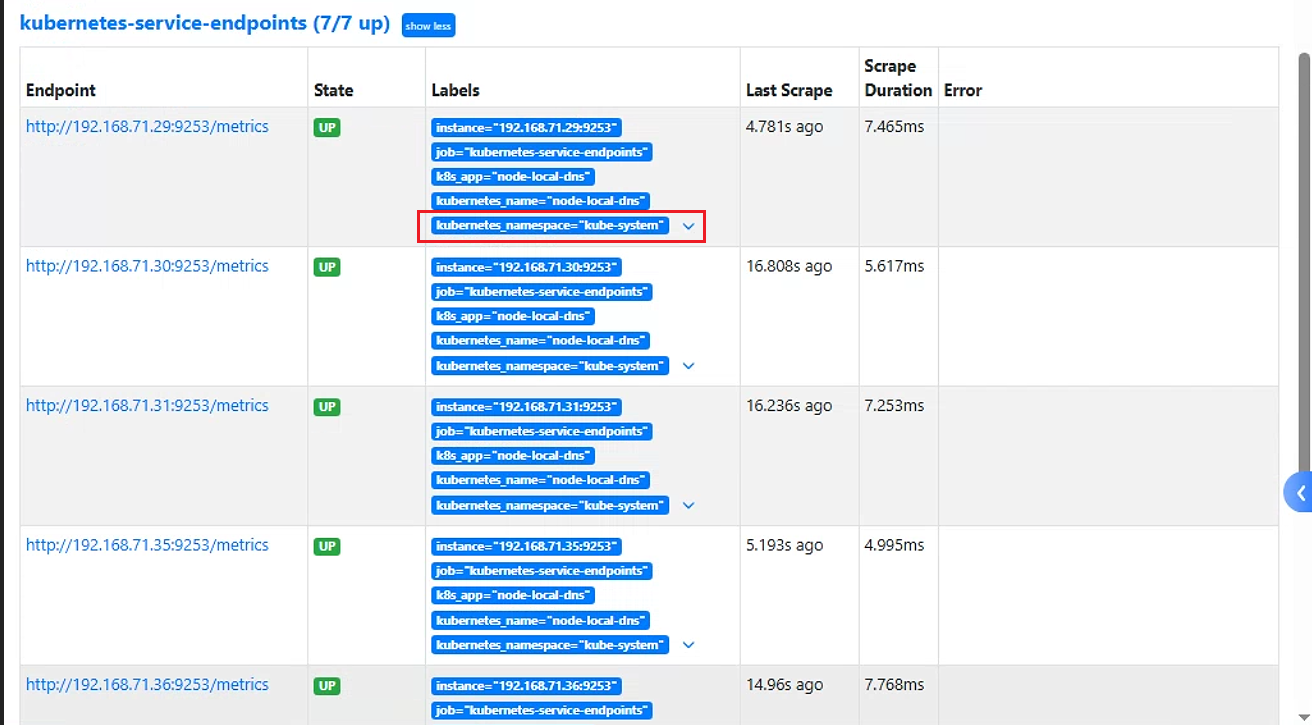Click the Last Scrape column header
This screenshot has height=725, width=1312.
[x=789, y=90]
